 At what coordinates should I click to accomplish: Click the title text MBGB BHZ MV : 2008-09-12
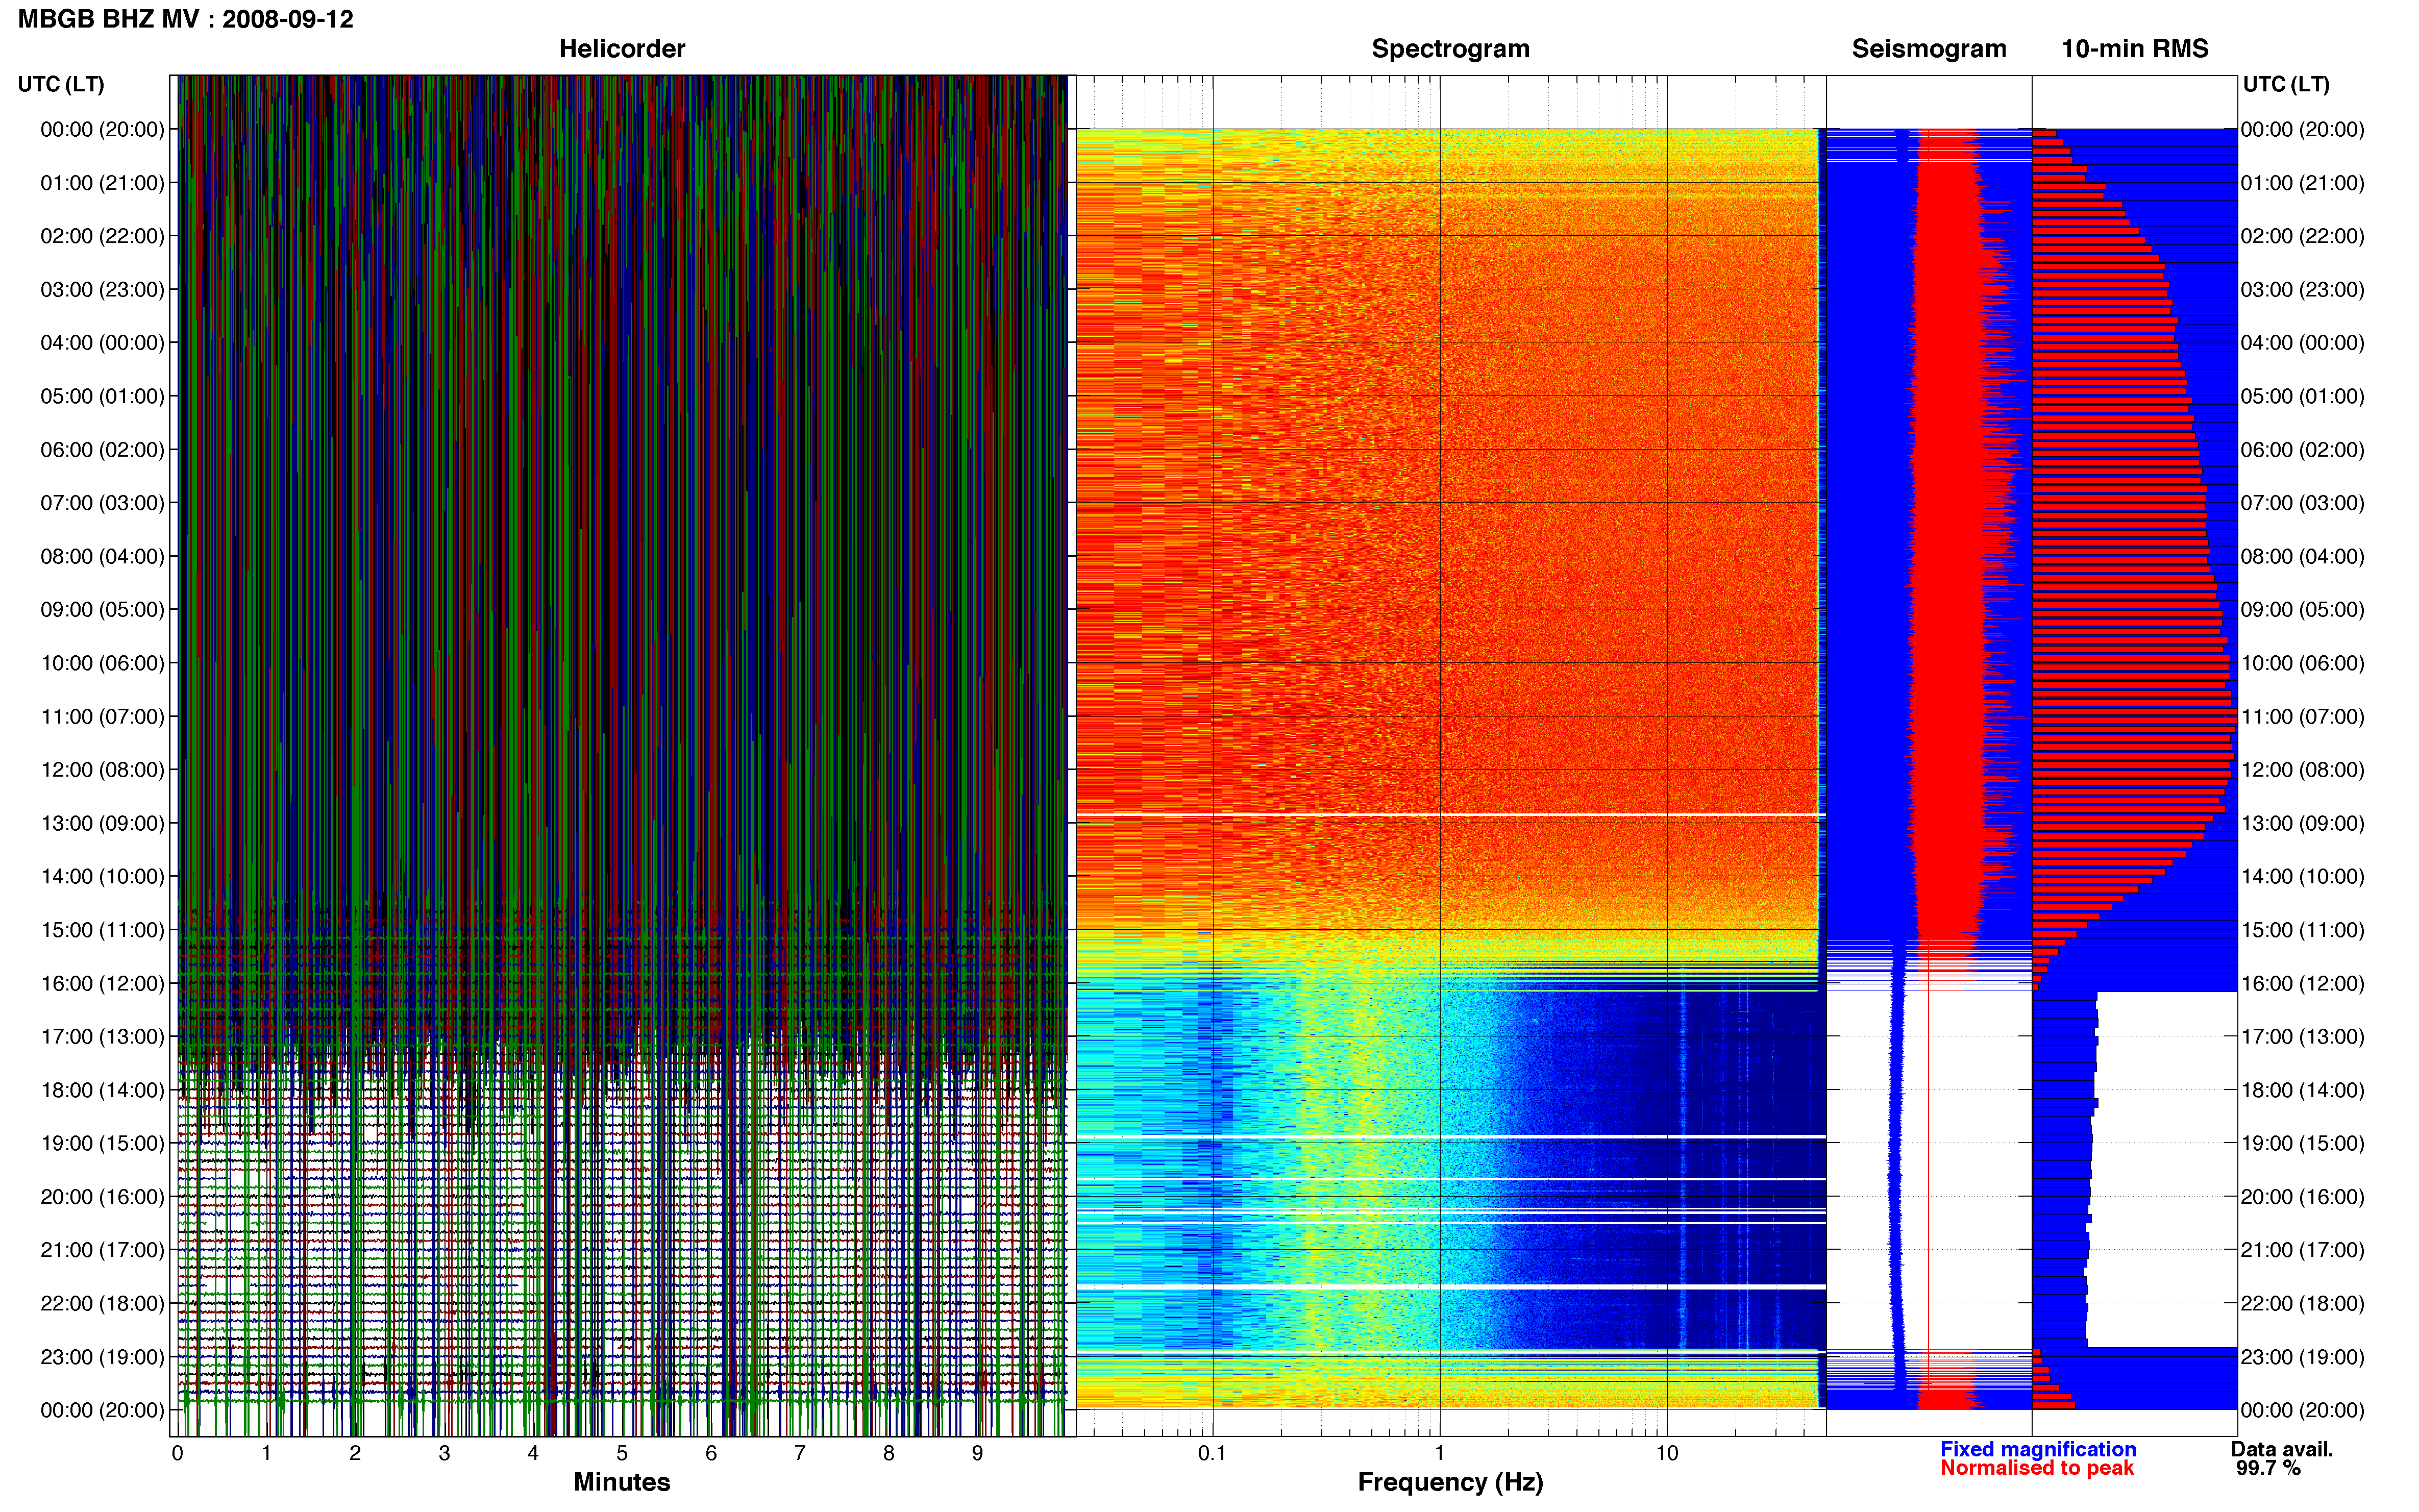(x=186, y=19)
